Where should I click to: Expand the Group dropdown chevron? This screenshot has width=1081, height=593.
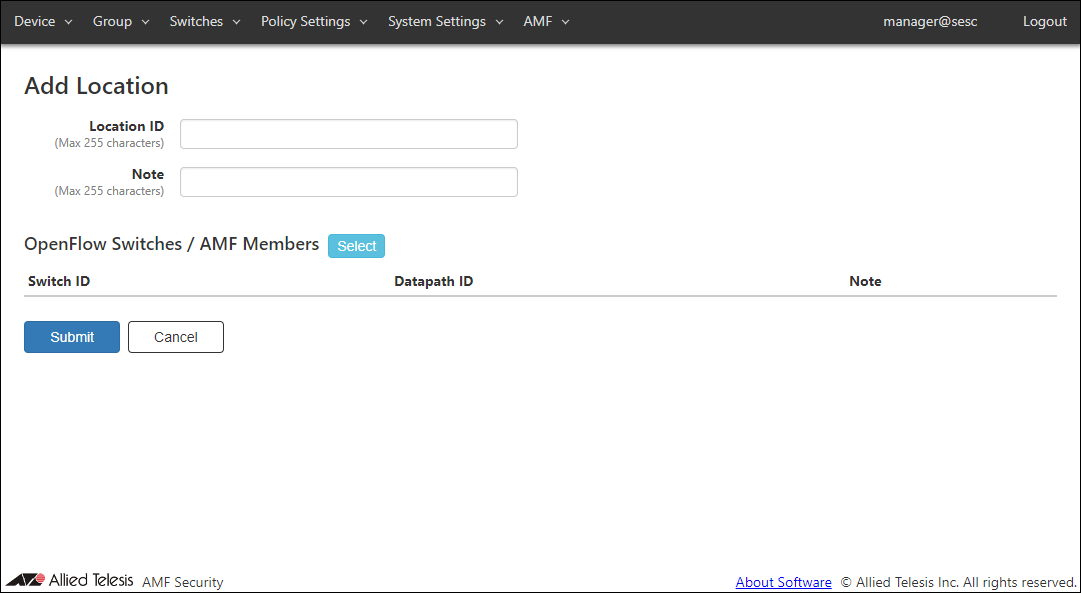click(x=145, y=22)
